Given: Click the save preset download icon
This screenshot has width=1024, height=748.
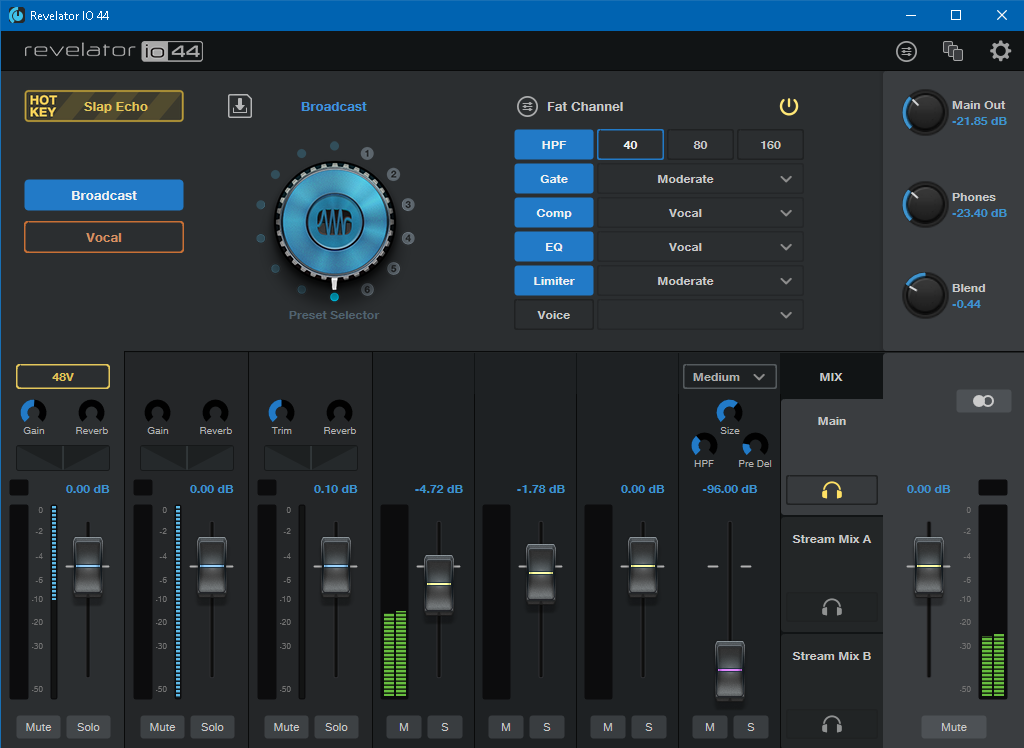Looking at the screenshot, I should tap(240, 106).
